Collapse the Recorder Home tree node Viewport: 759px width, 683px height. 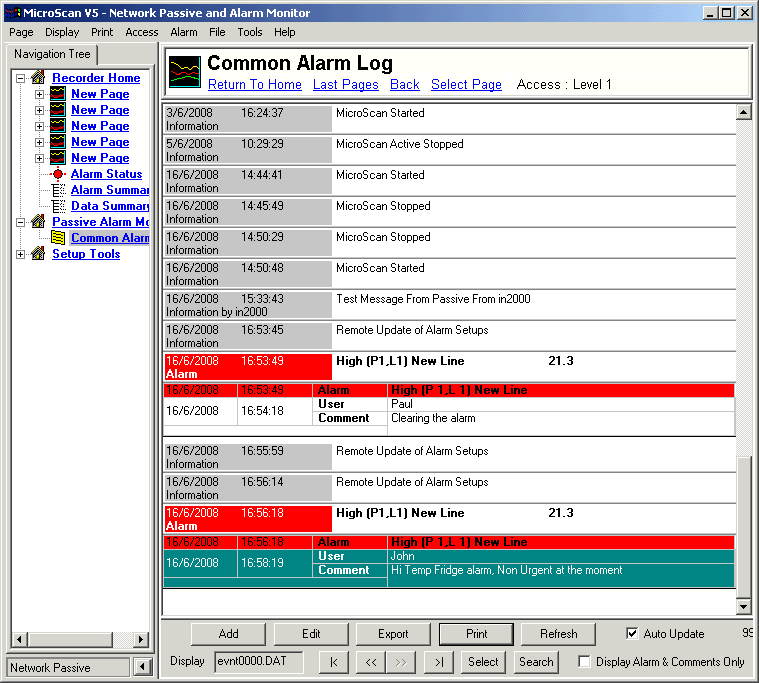point(20,78)
